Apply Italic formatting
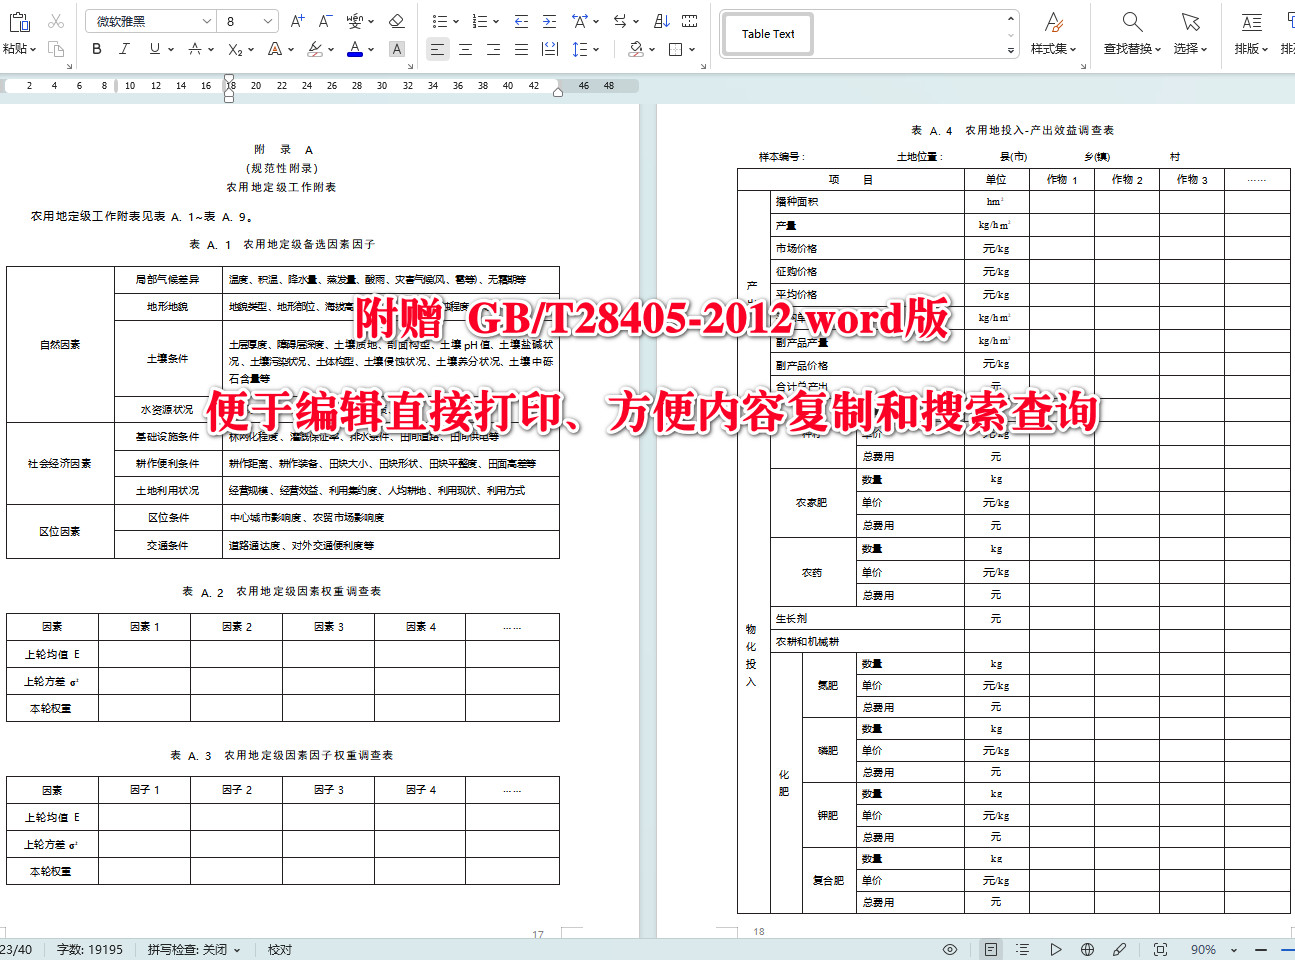Screen dimensions: 1295x960 pos(123,48)
